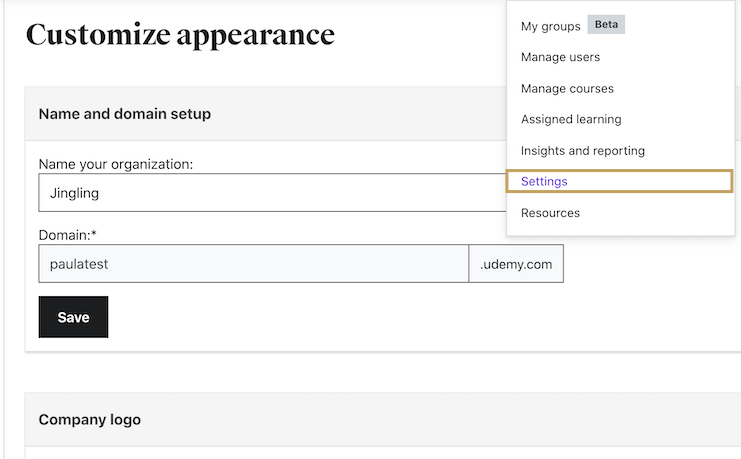
Task: Go to Manage courses menu entry
Action: pyautogui.click(x=567, y=88)
